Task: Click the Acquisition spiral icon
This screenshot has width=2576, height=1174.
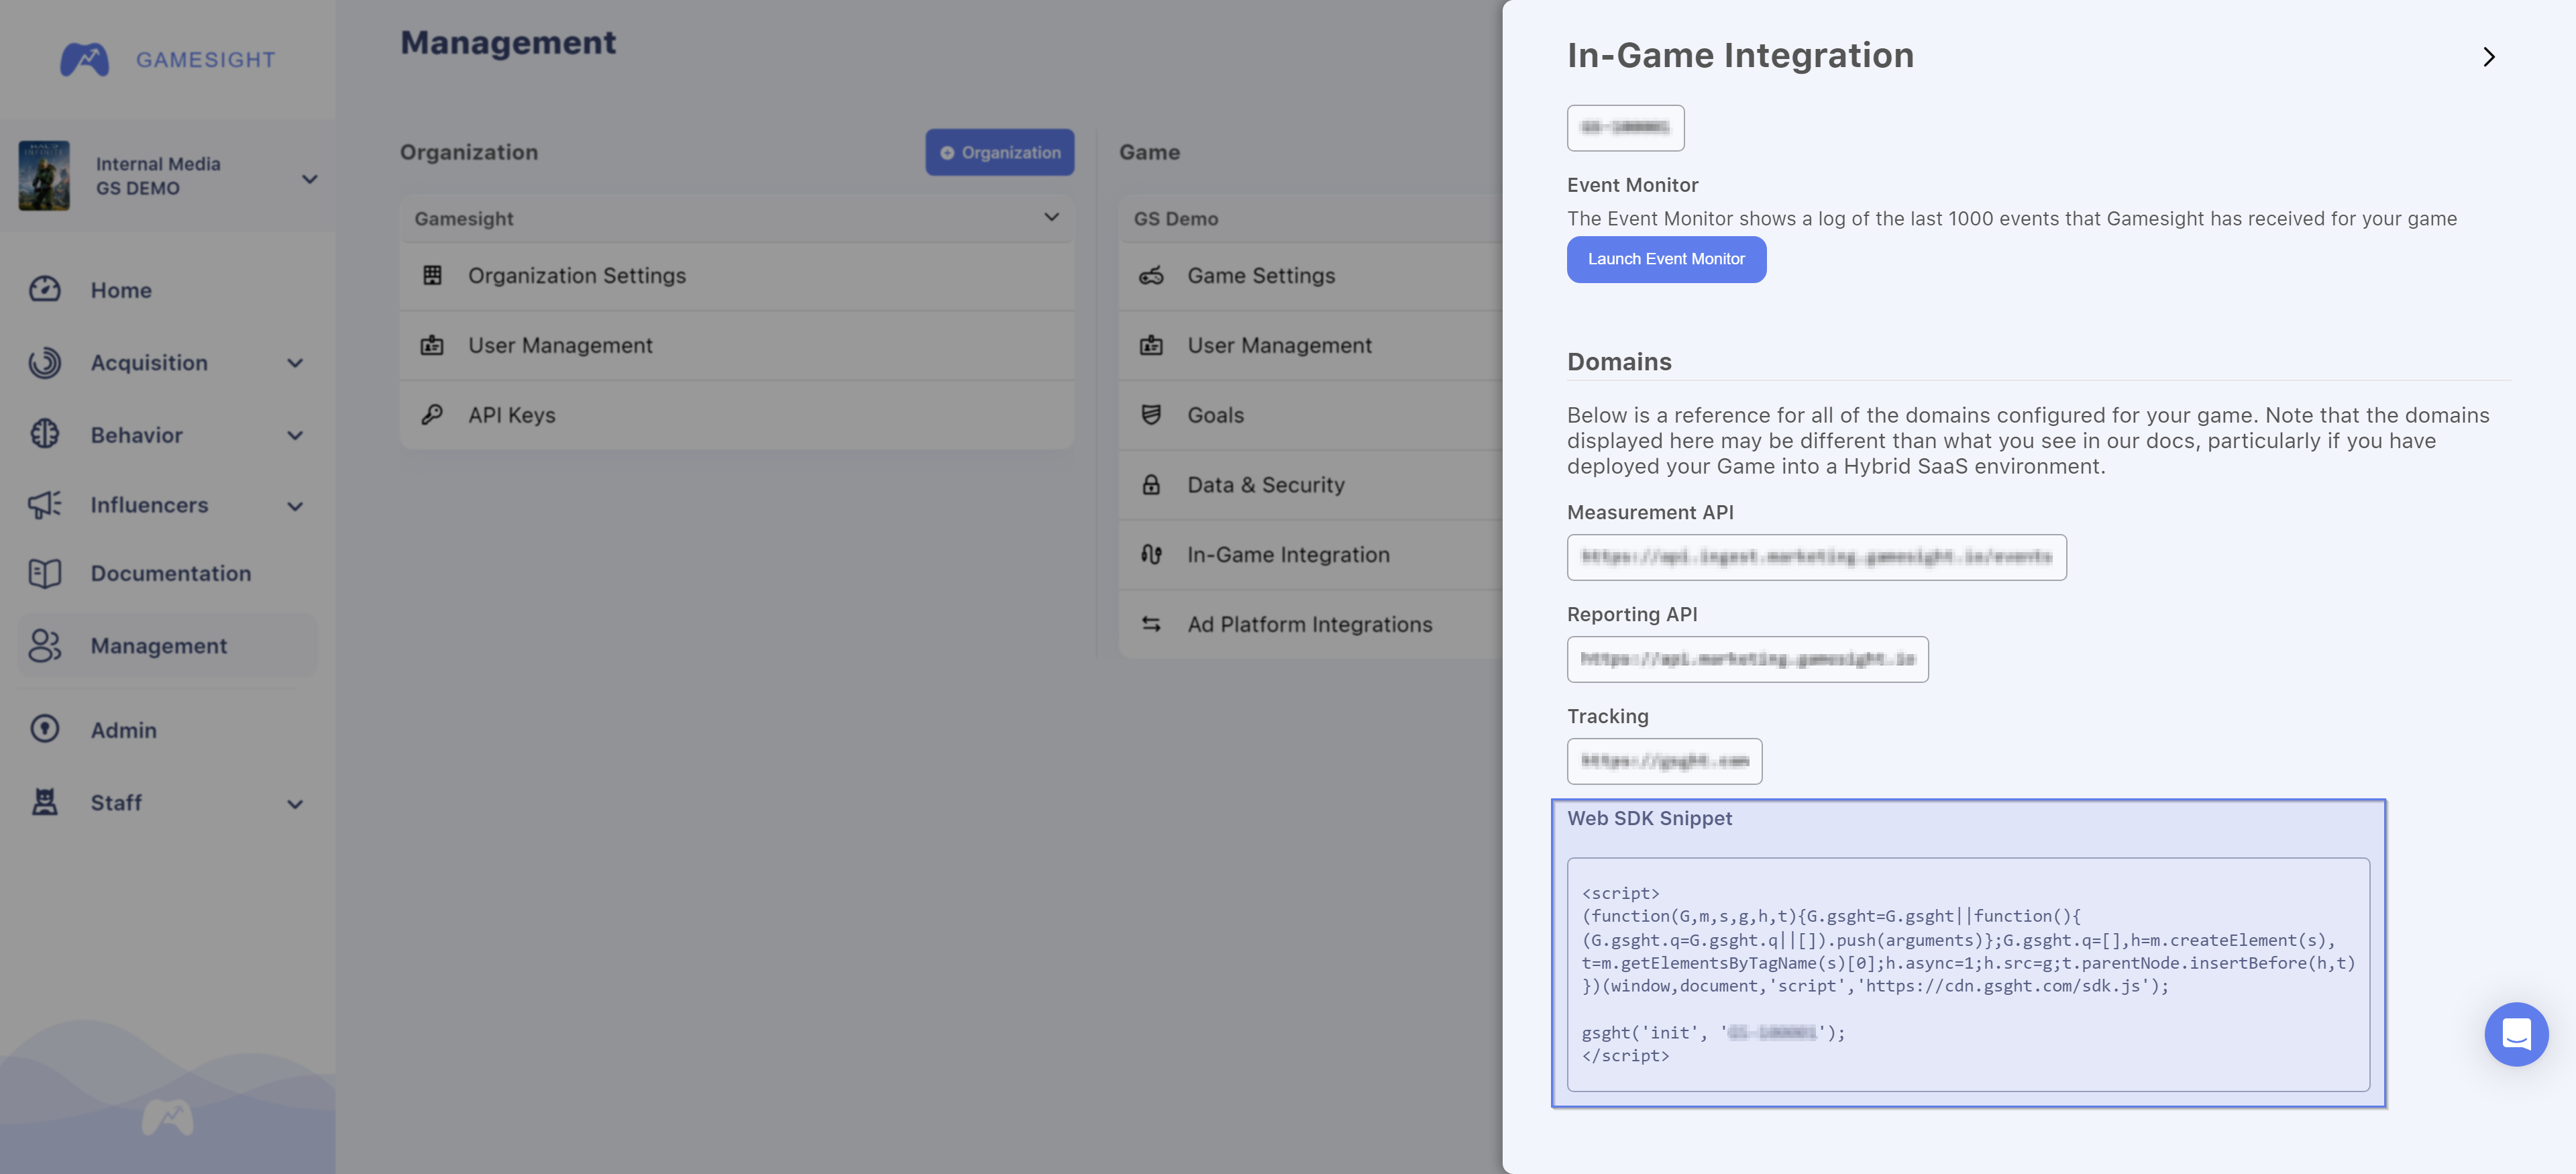Action: 44,362
